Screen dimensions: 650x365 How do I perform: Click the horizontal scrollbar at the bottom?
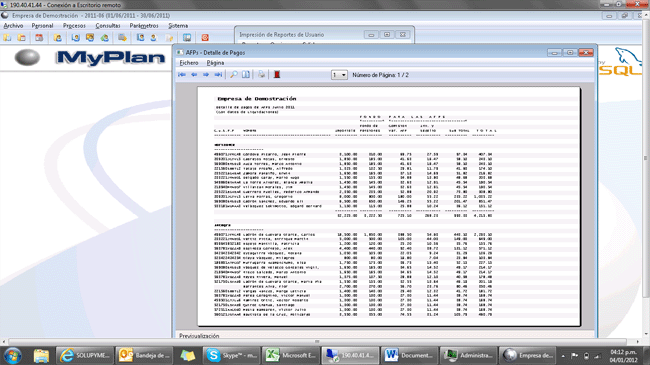tap(317, 342)
